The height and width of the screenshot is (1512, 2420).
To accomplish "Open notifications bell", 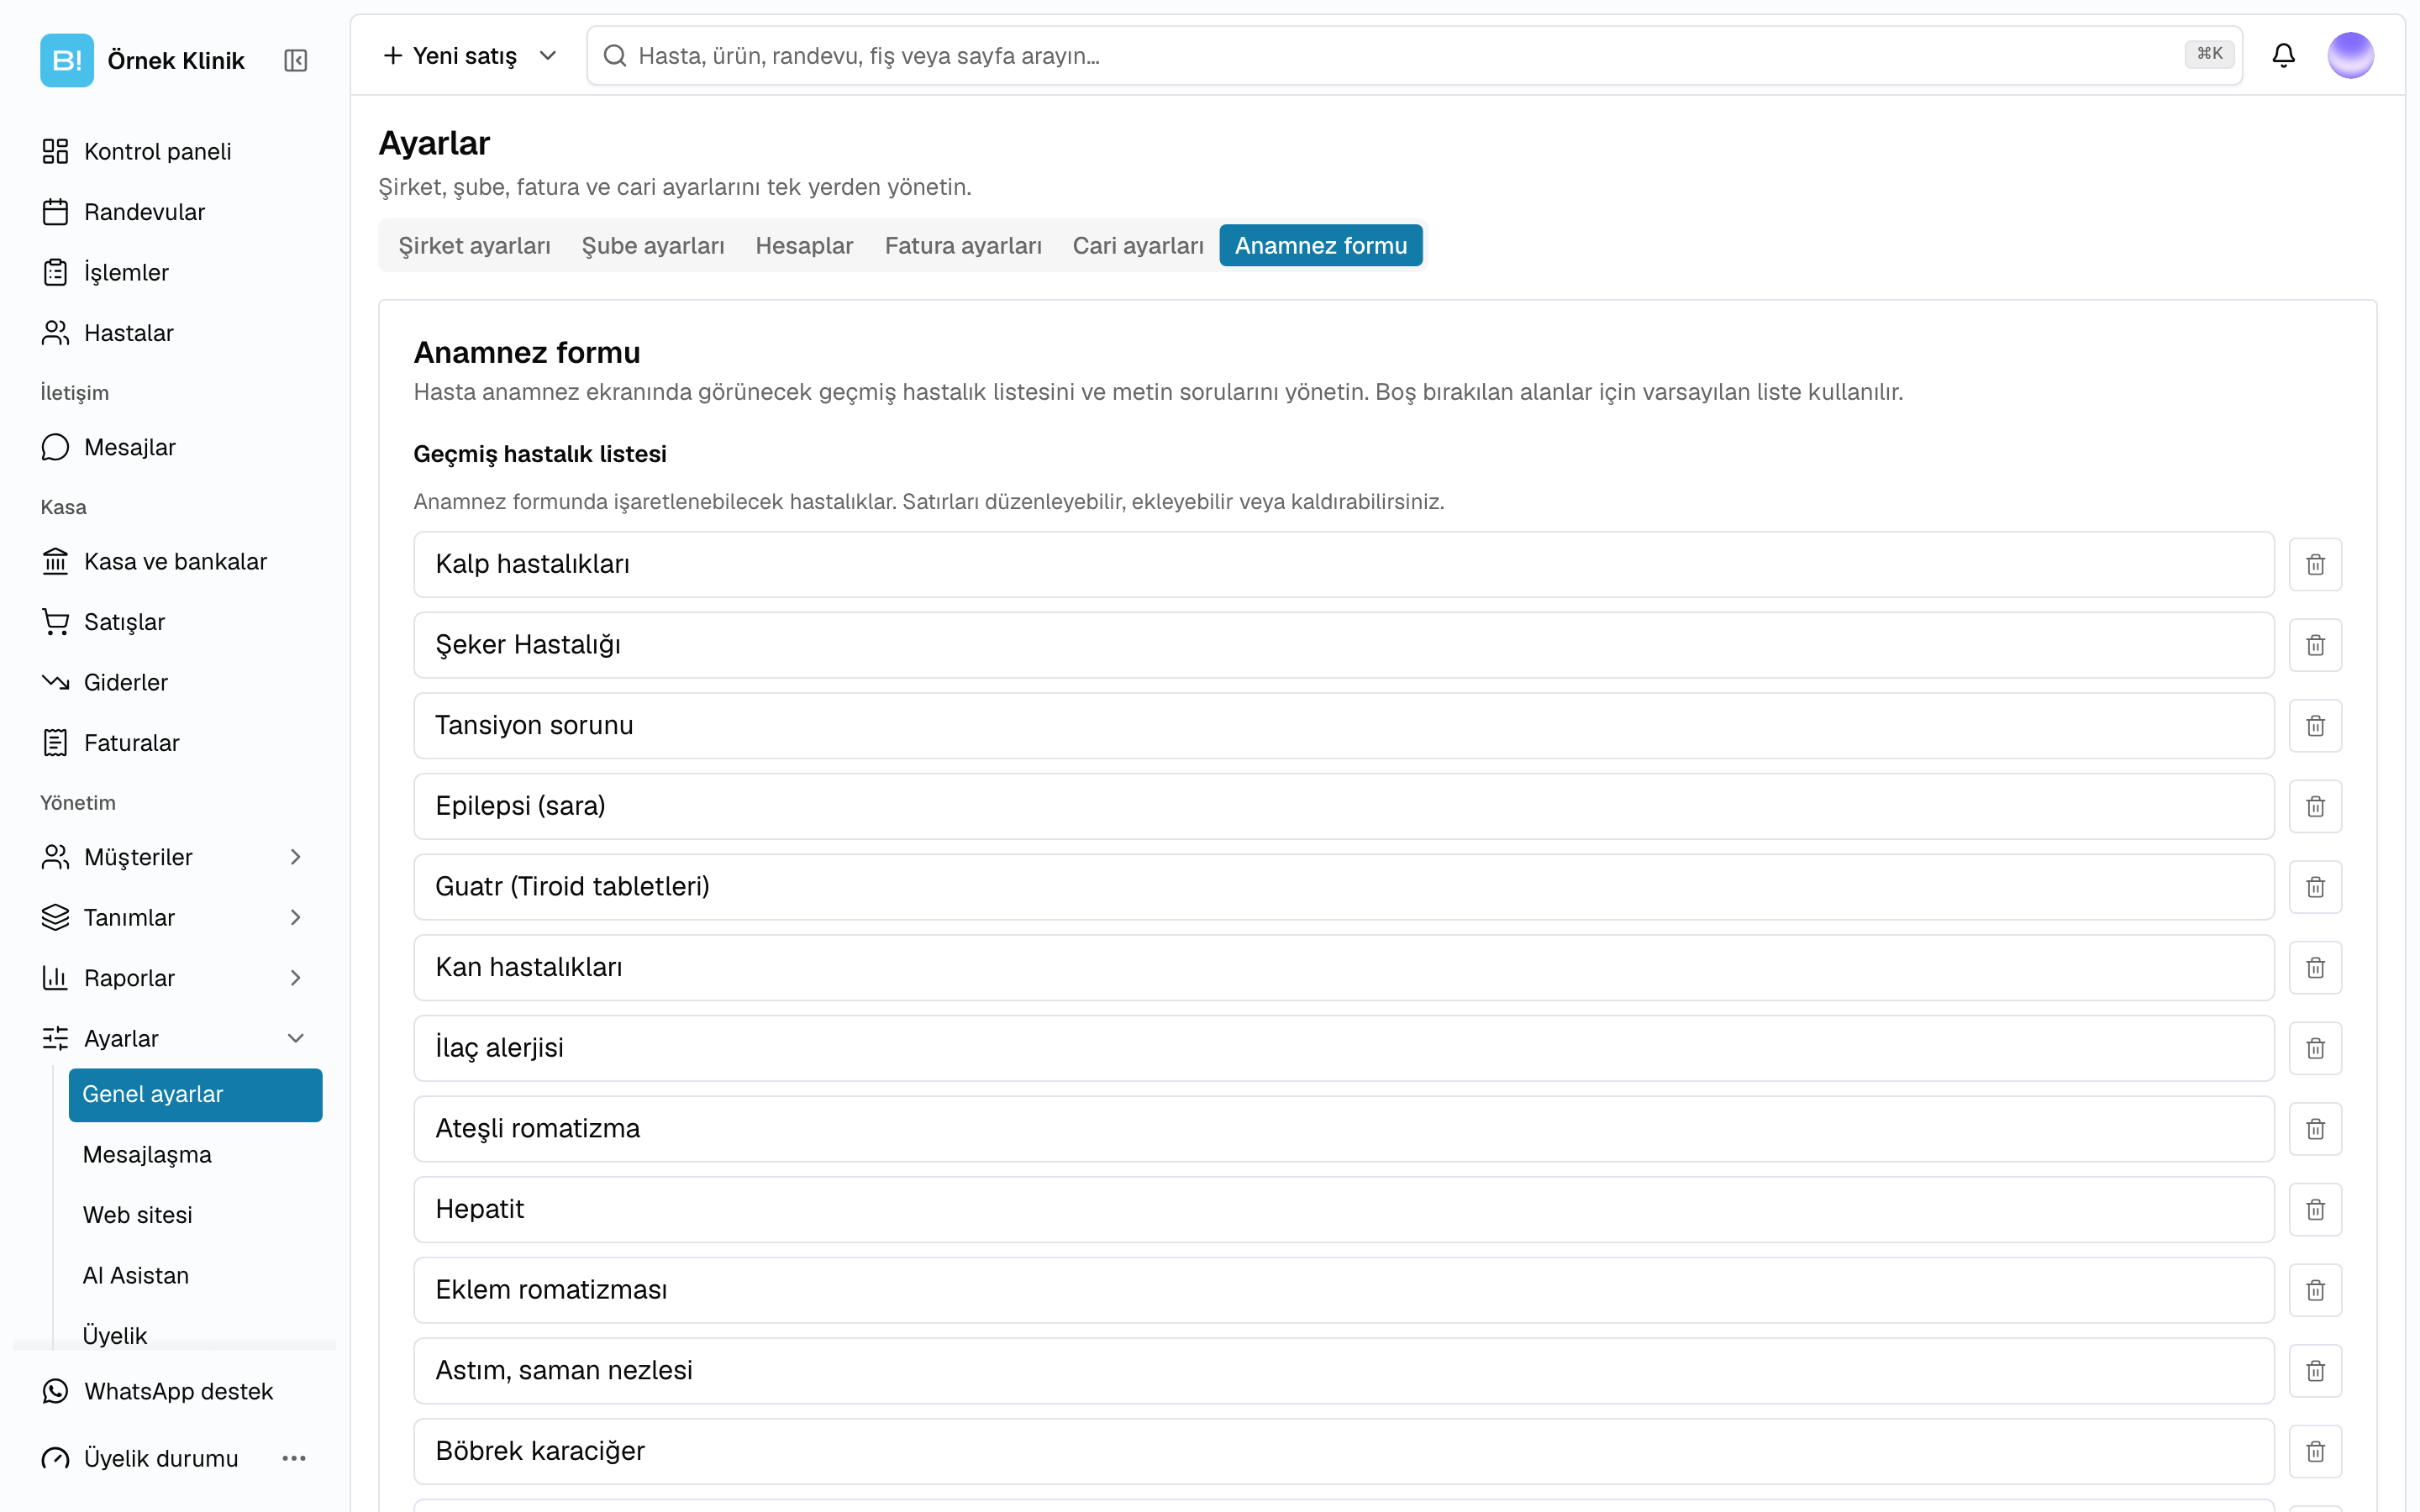I will click(x=2283, y=55).
